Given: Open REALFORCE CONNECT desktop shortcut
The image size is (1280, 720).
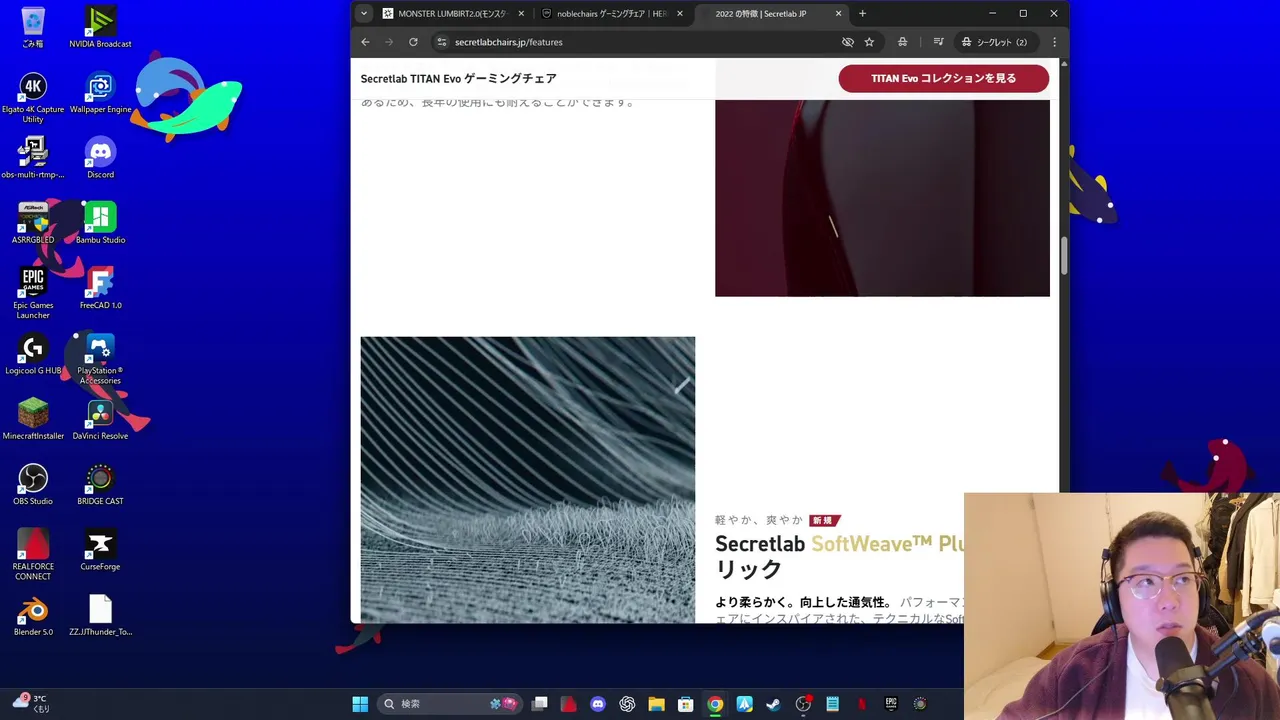Looking at the screenshot, I should coord(33,554).
